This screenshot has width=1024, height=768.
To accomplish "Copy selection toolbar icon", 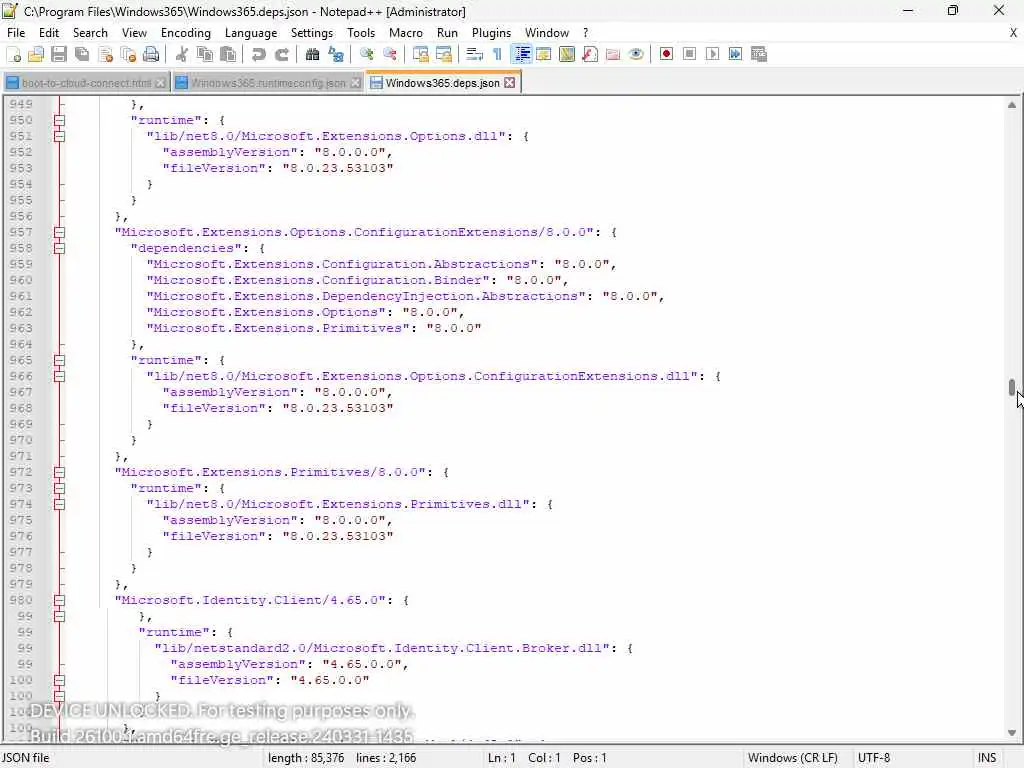I will (205, 54).
